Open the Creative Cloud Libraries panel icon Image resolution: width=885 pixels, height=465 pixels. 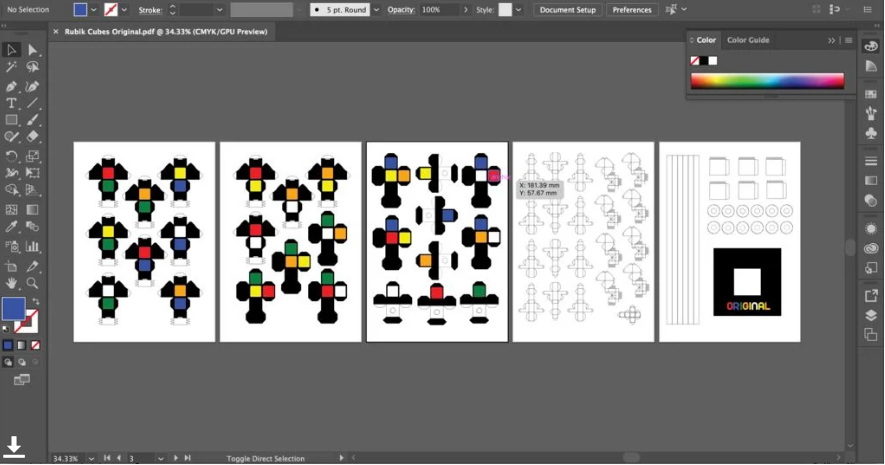coord(871,248)
